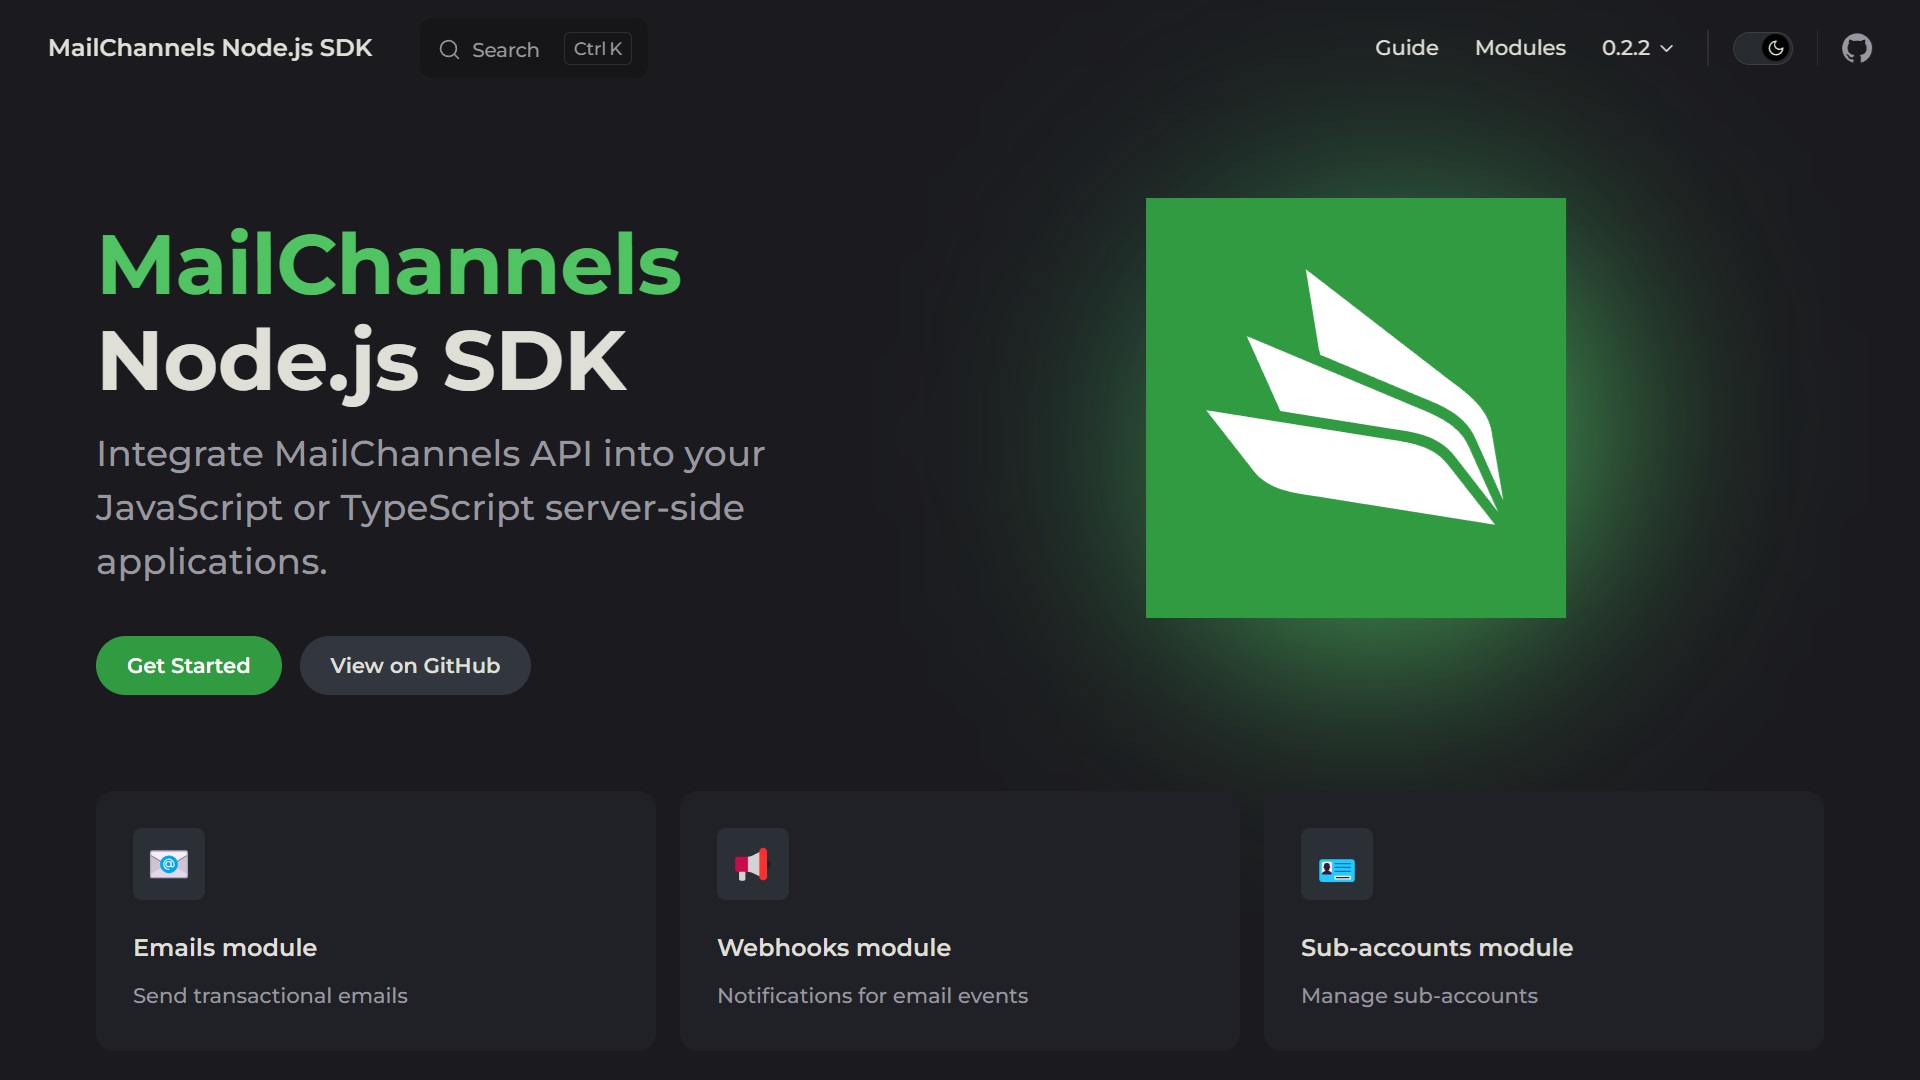Click the moon icon in theme switch

[1776, 48]
